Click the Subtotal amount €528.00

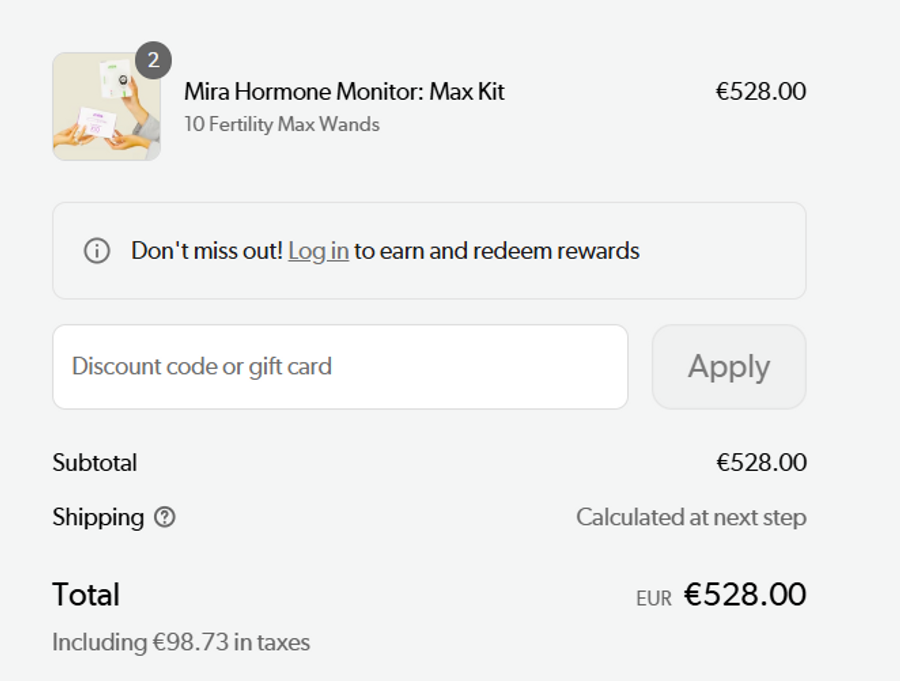760,463
